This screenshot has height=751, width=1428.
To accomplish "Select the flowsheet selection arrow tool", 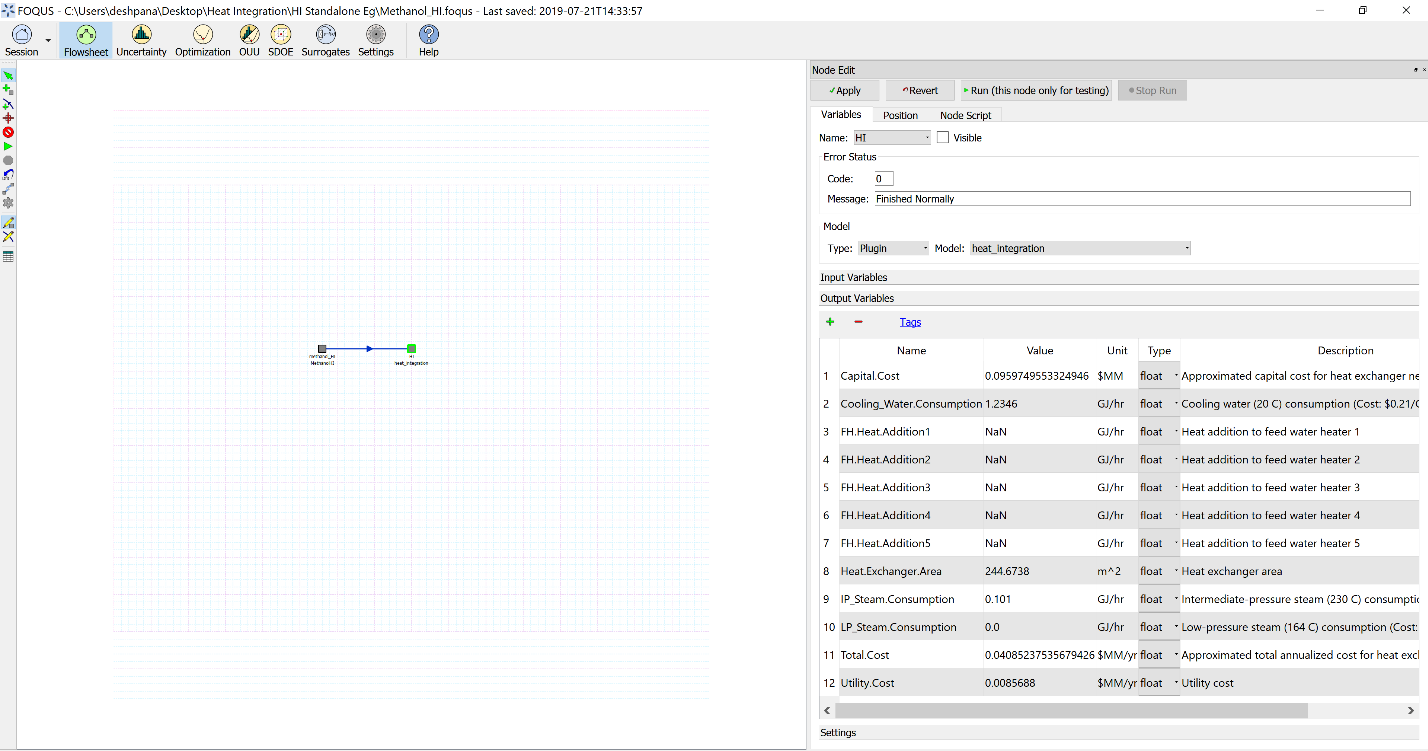I will click(x=8, y=73).
